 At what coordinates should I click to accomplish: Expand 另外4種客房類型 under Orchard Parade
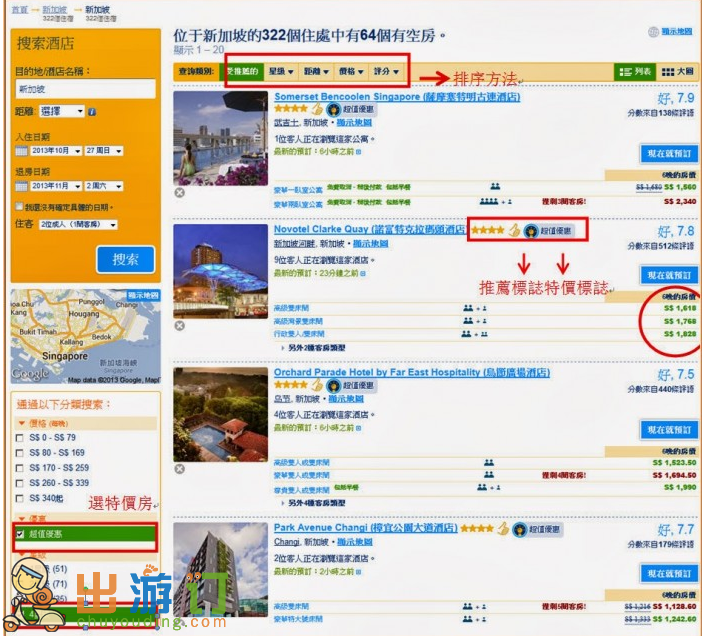pos(313,503)
